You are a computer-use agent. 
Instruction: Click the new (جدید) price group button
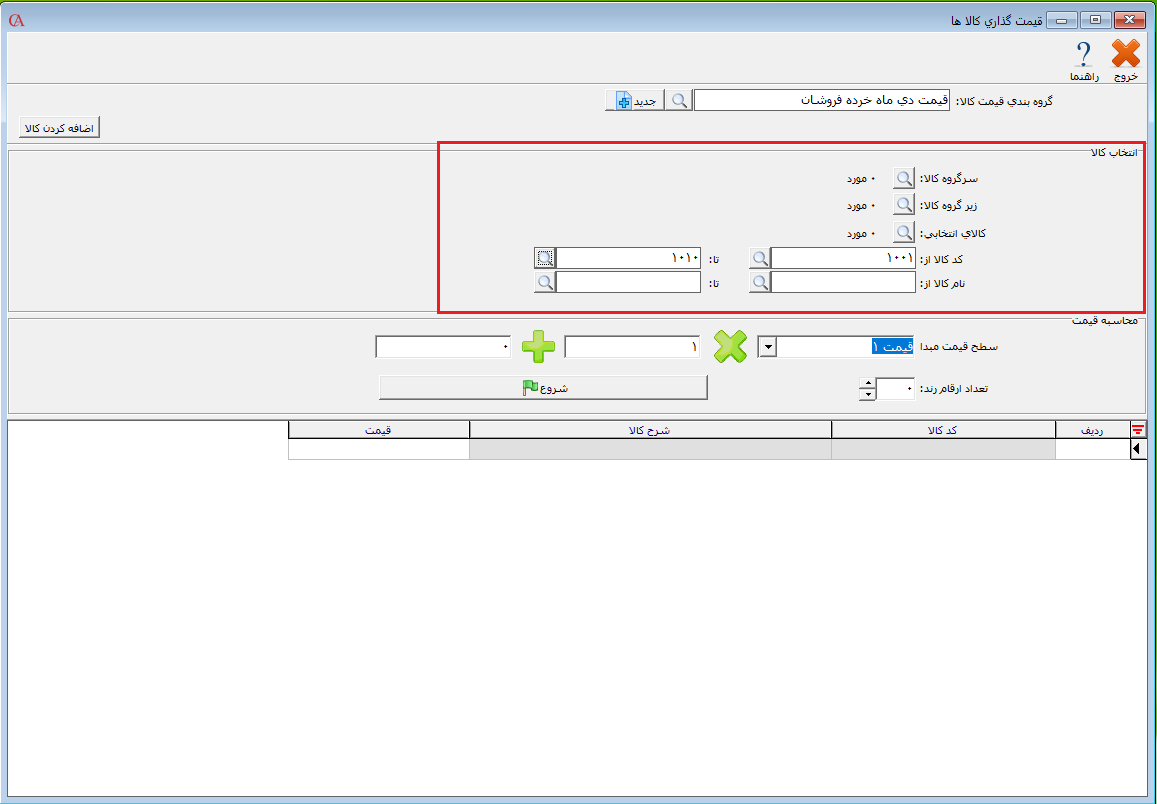634,101
